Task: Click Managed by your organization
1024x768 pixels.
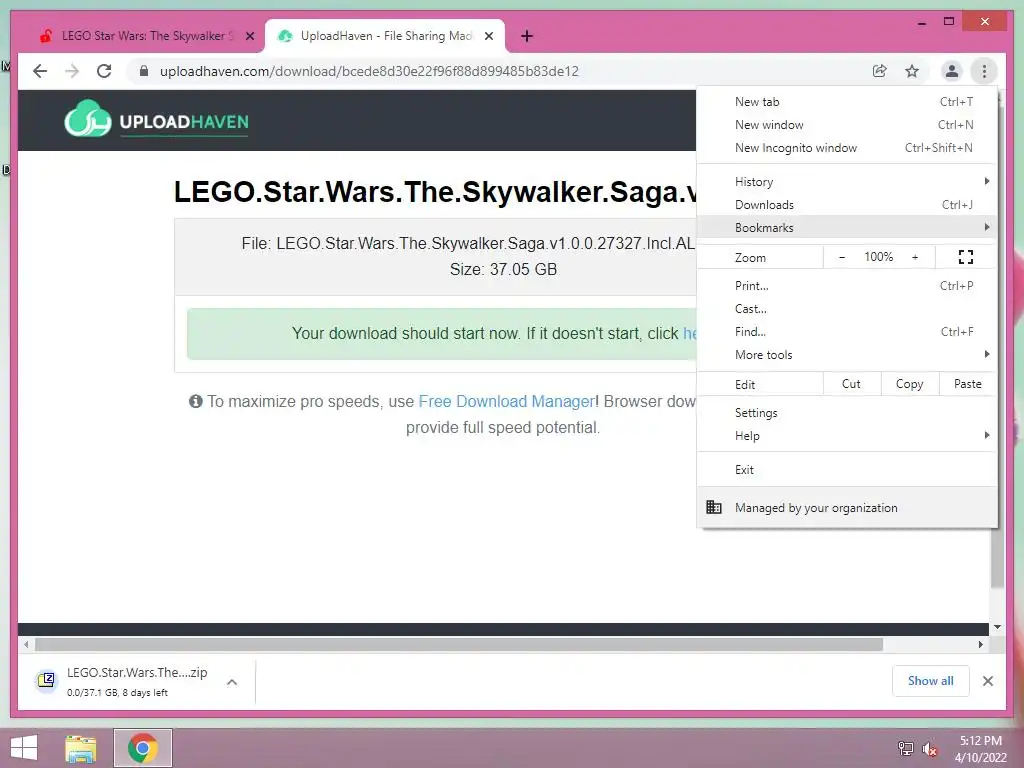Action: (847, 507)
